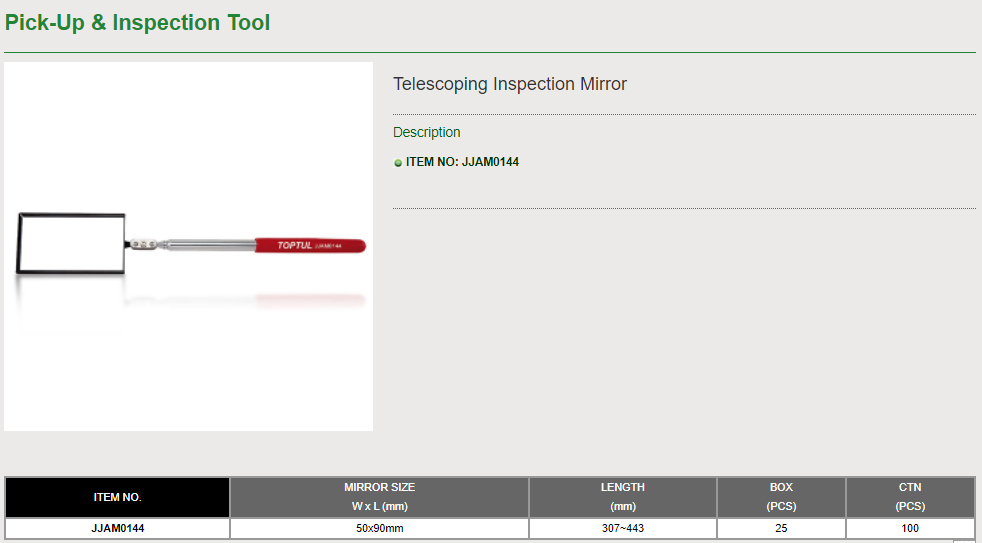Click the MIRROR SIZE column header
Image resolution: width=982 pixels, height=543 pixels.
pos(379,496)
